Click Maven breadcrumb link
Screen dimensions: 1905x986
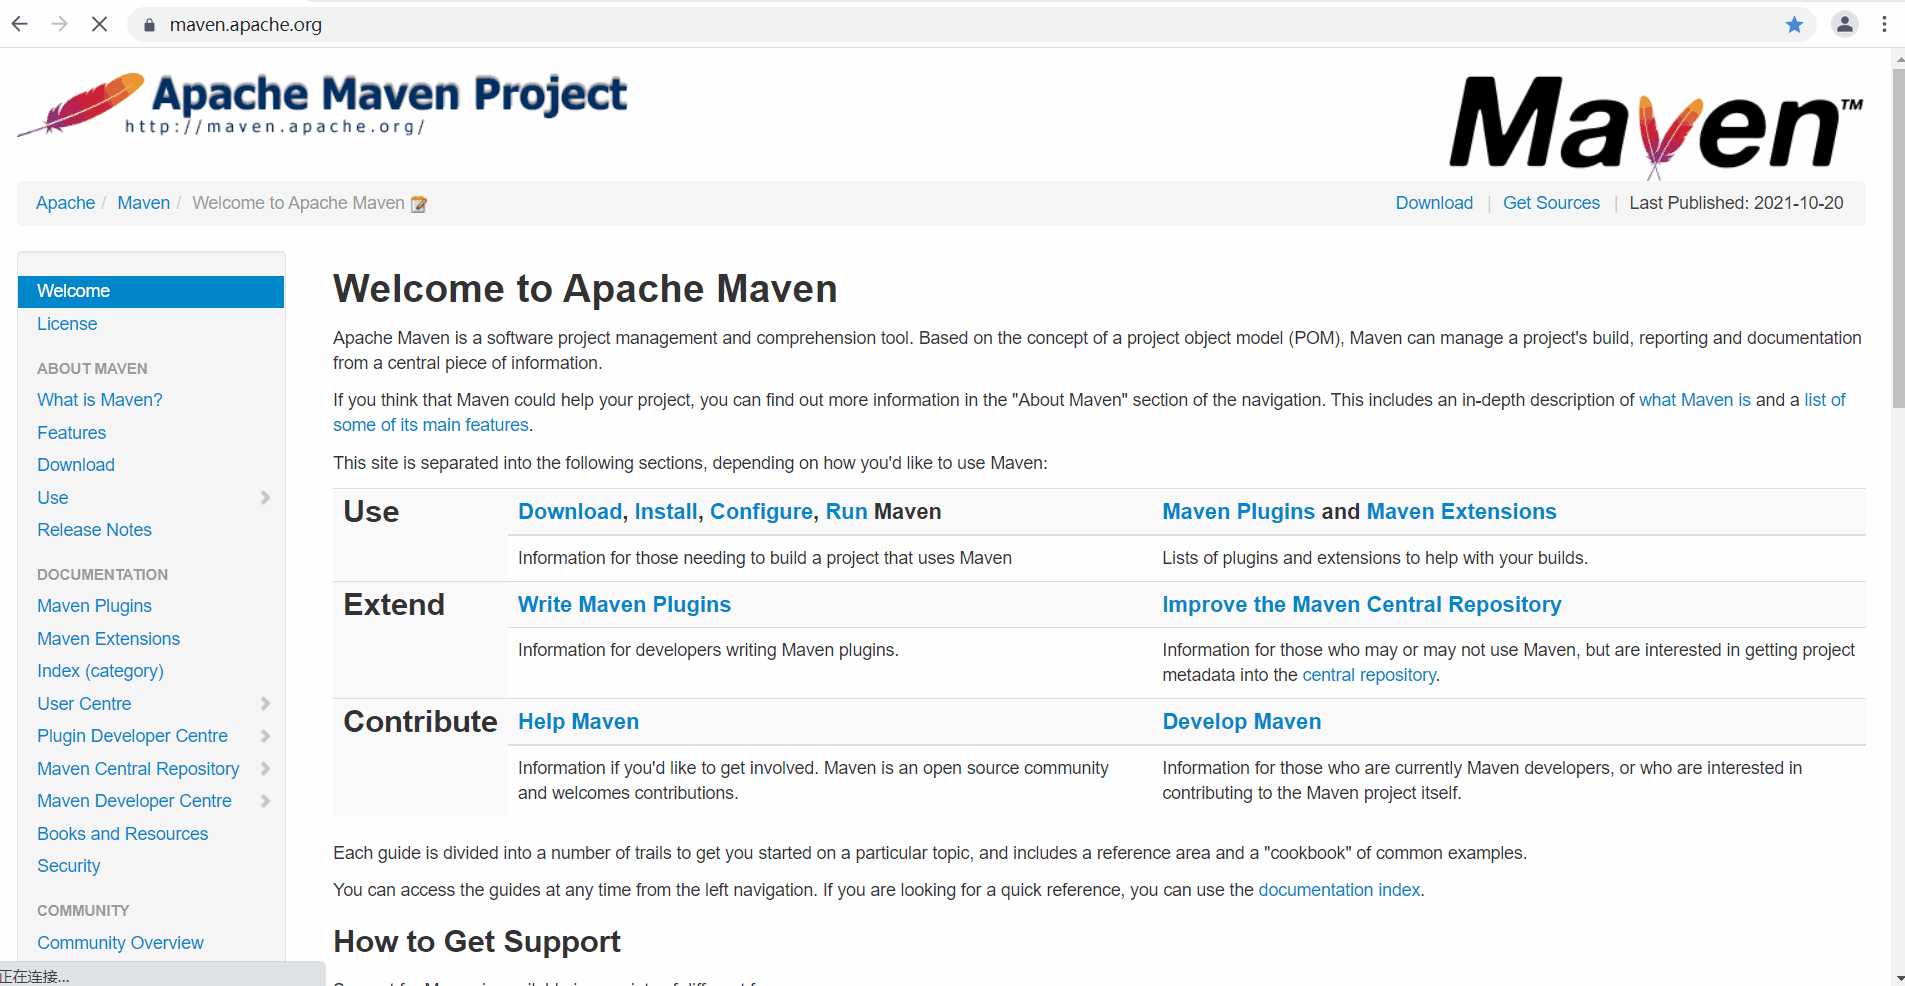point(143,203)
